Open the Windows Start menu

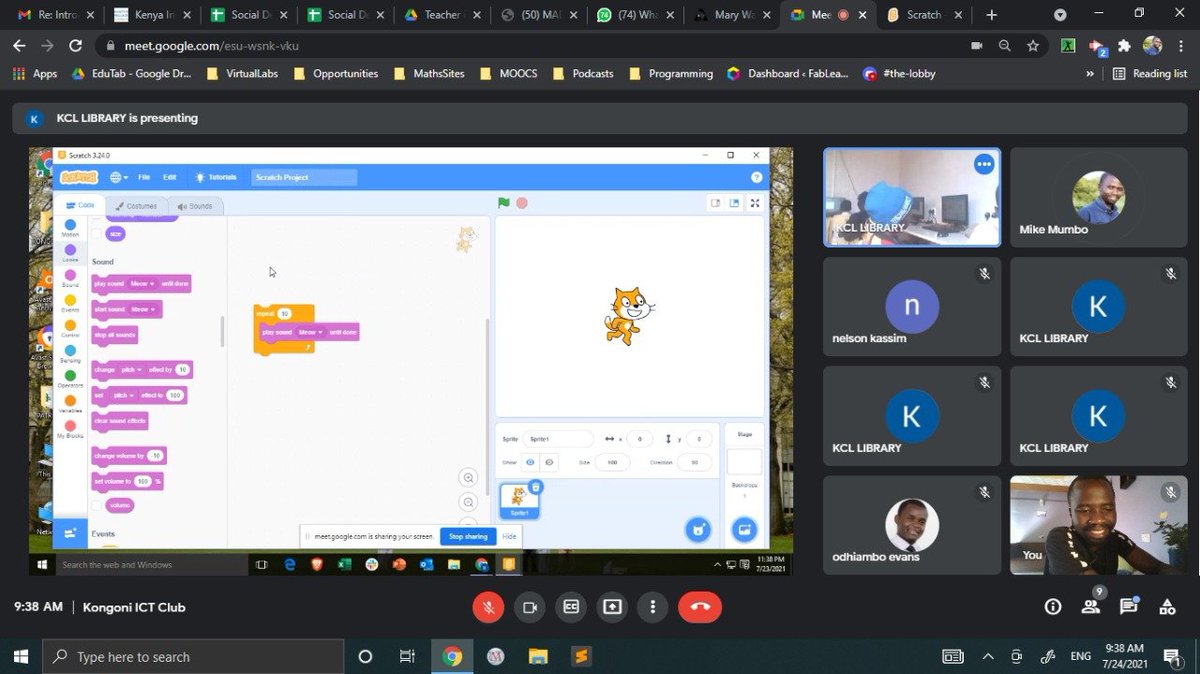click(x=20, y=657)
